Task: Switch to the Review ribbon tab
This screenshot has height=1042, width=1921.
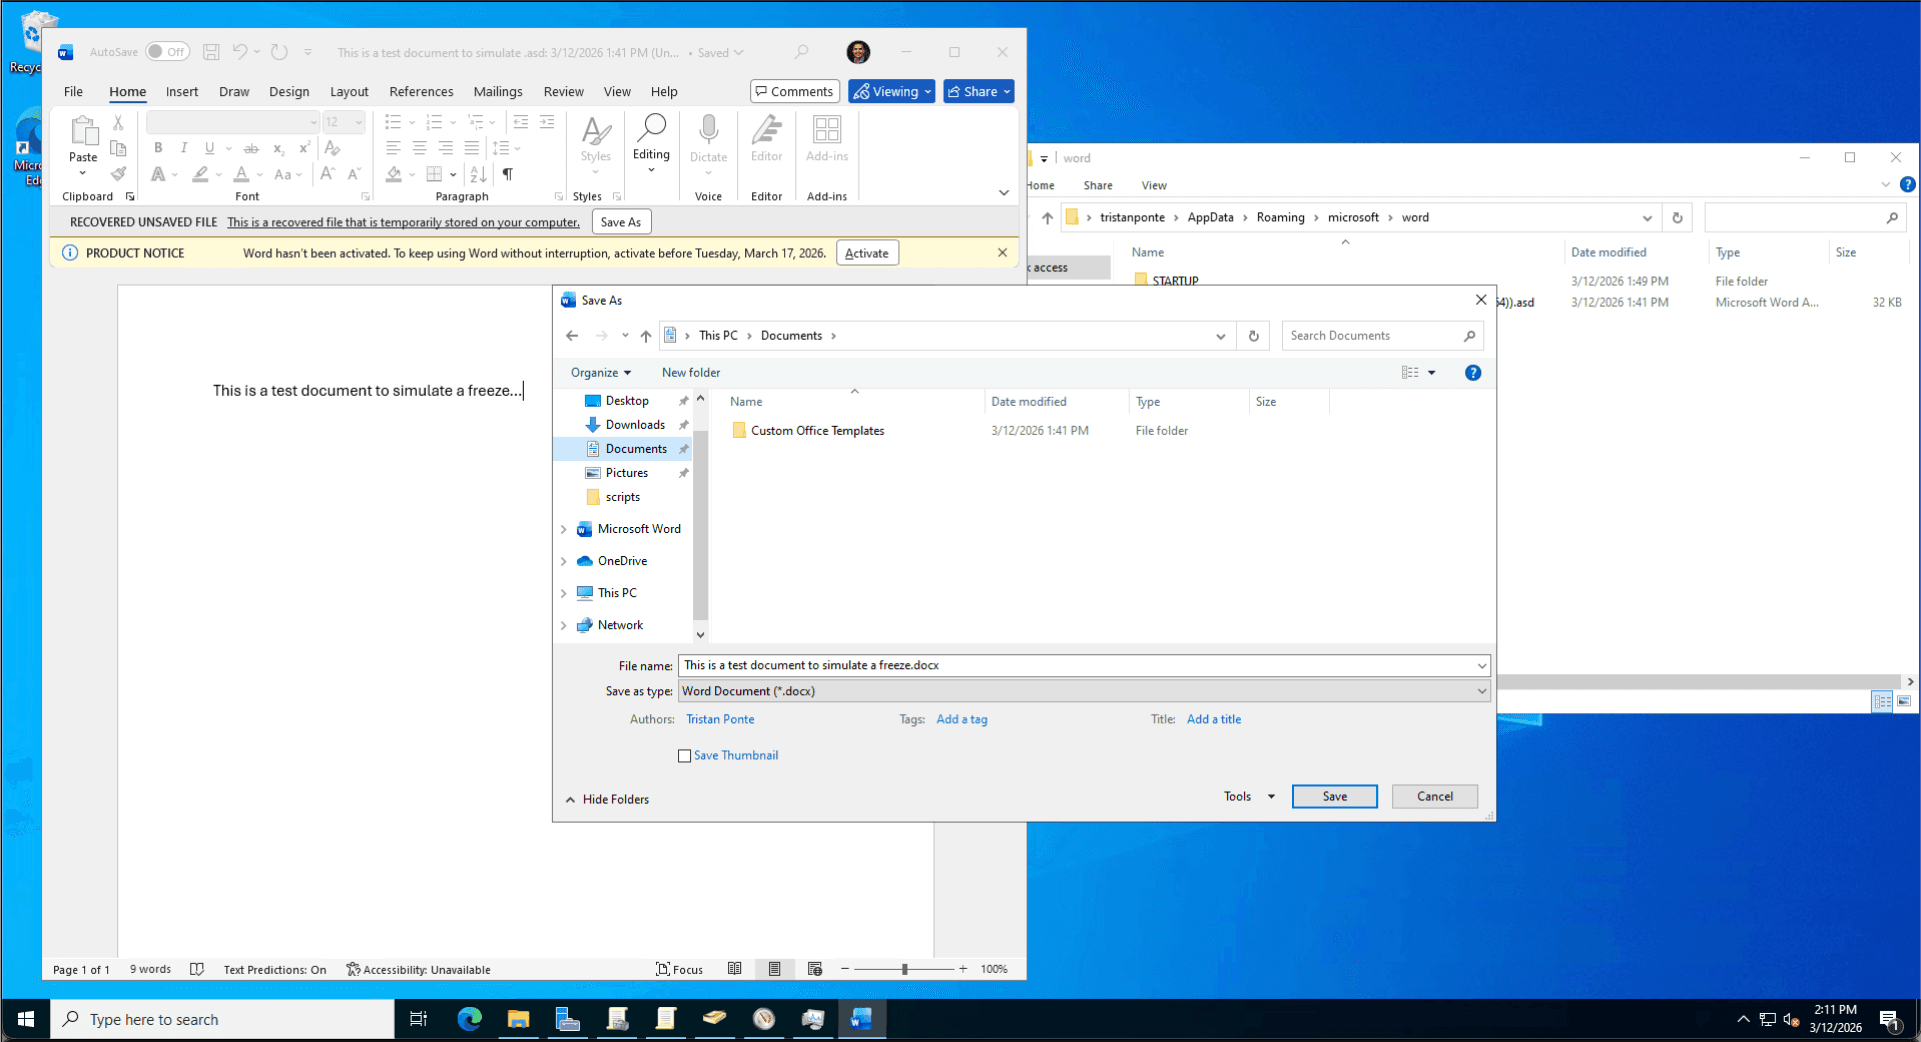Action: (564, 91)
